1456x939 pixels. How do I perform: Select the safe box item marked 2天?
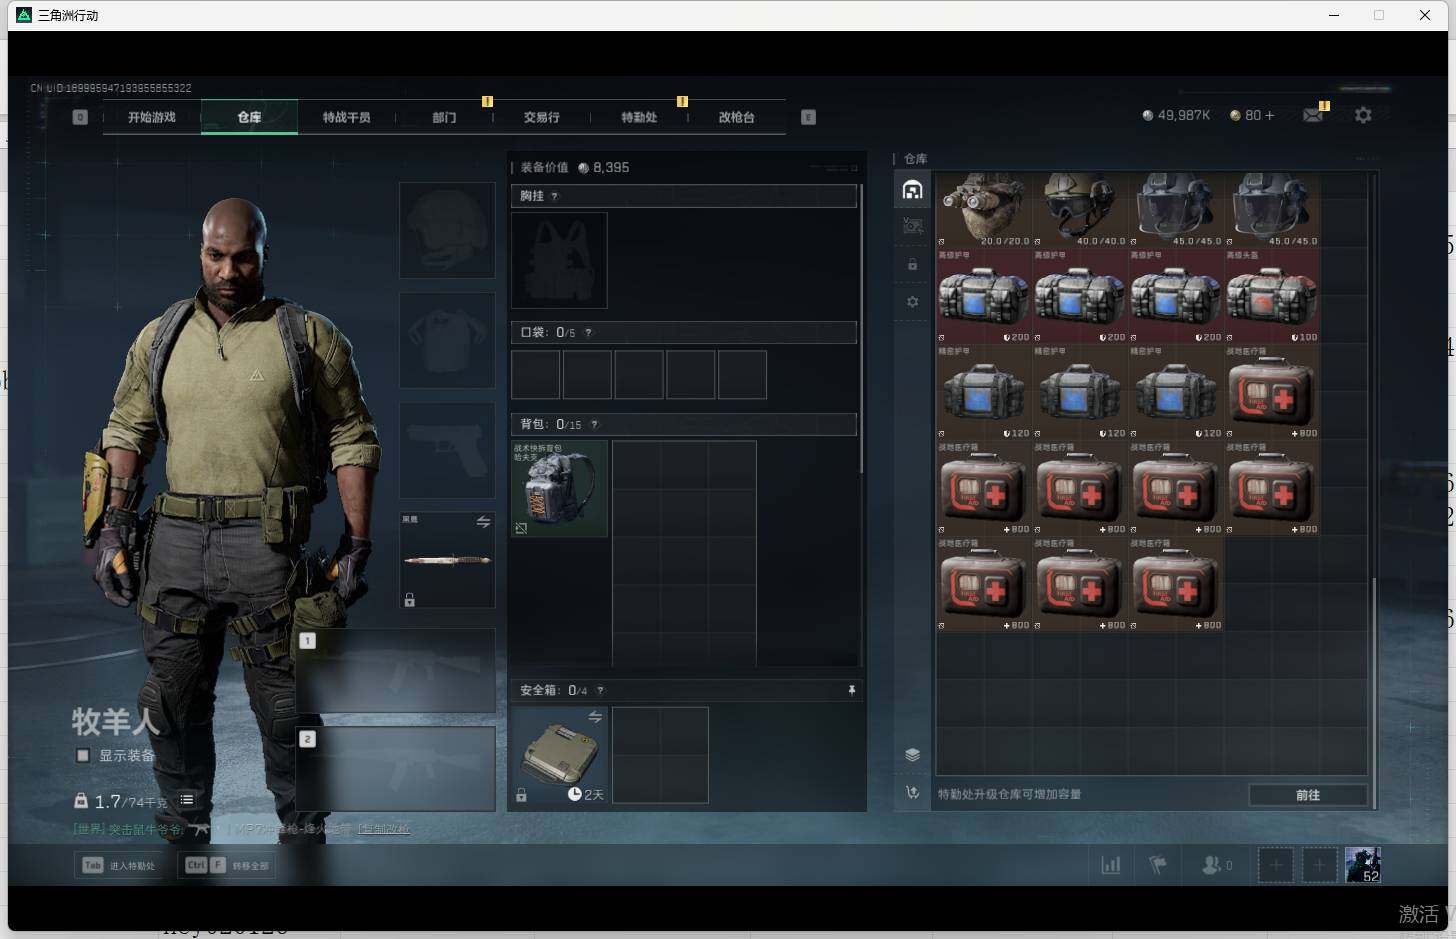(x=560, y=755)
